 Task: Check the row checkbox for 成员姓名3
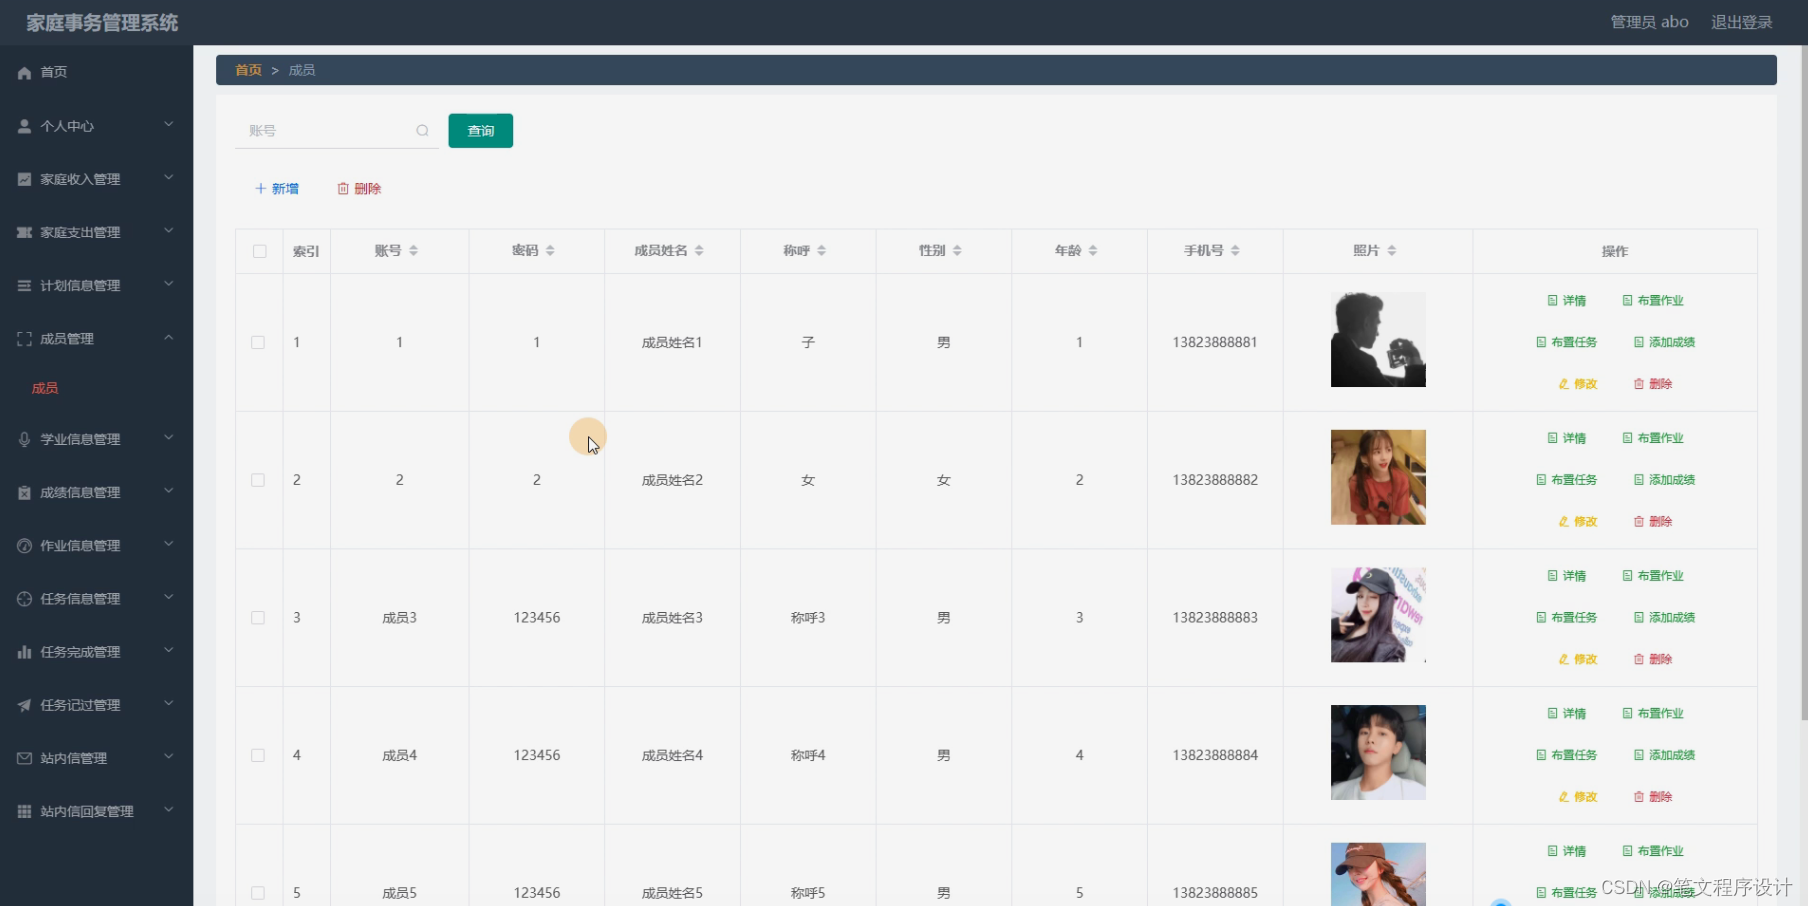[x=258, y=618]
